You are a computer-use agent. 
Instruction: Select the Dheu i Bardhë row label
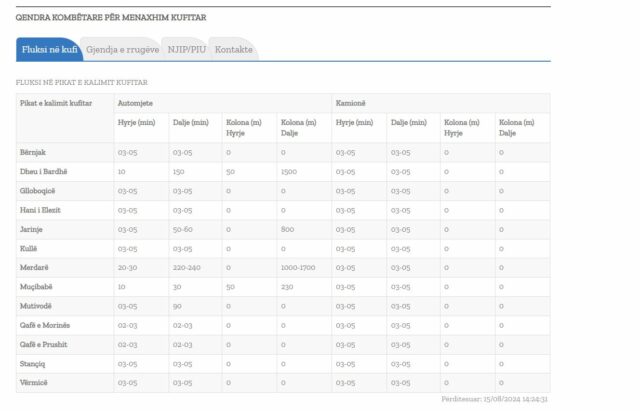[43, 171]
